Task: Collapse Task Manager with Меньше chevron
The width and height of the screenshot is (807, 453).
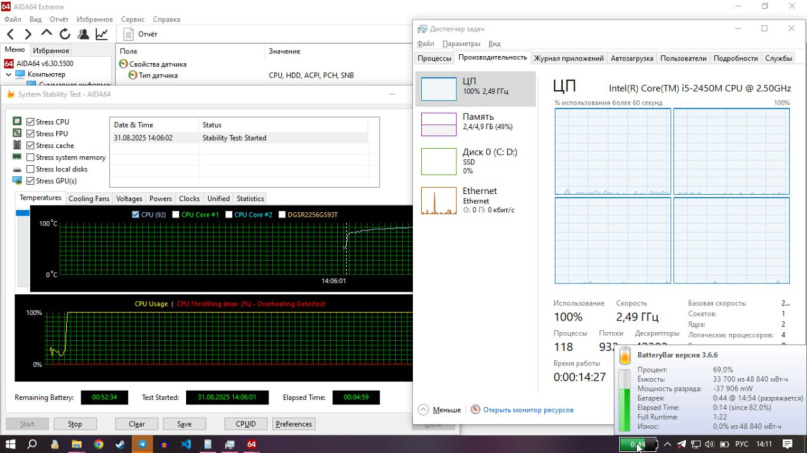Action: coord(424,409)
